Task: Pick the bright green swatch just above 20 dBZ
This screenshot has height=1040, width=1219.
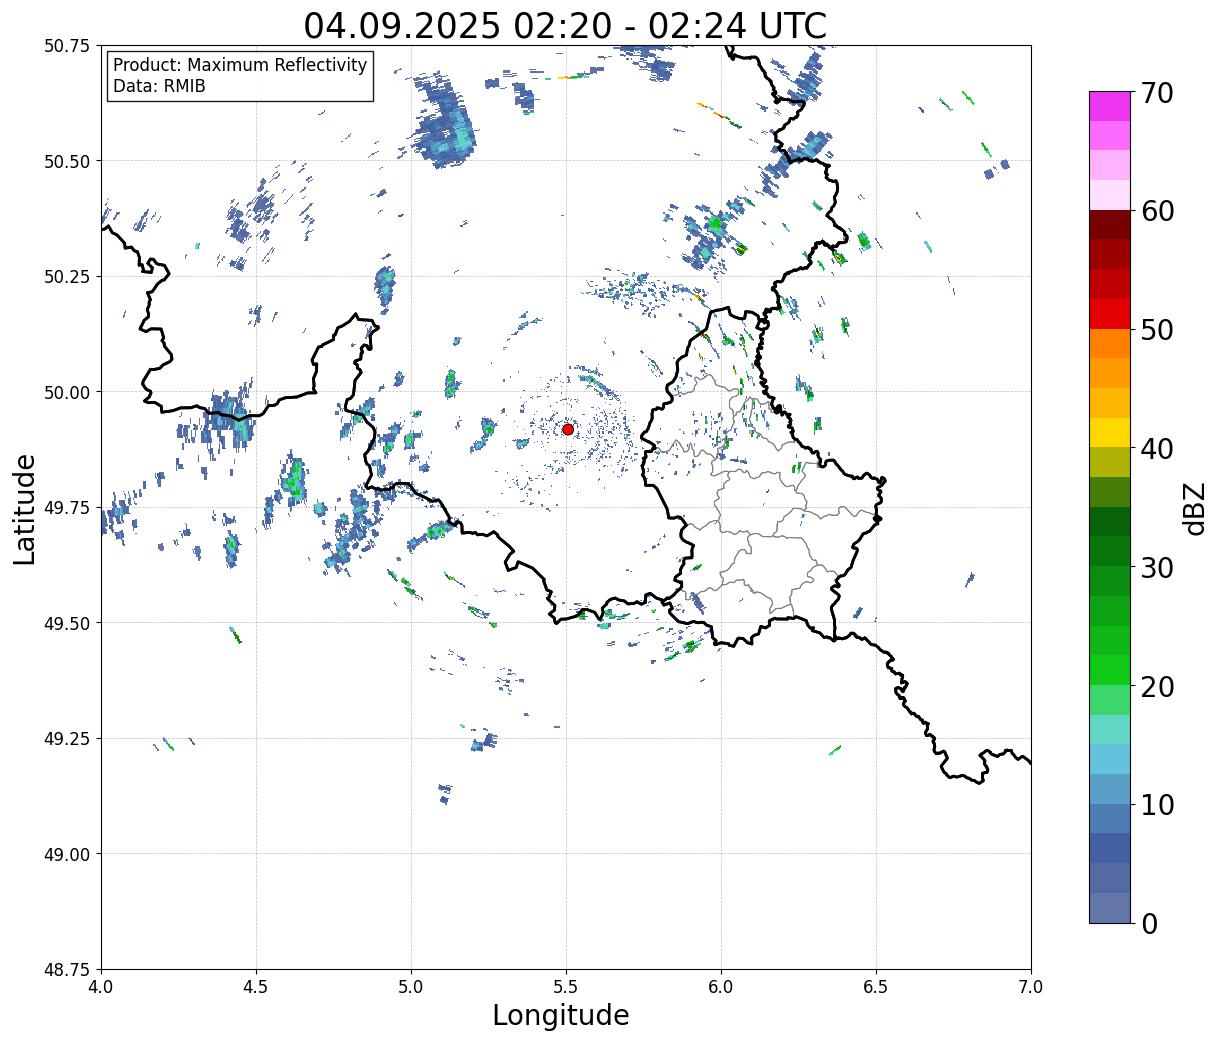Action: click(1110, 669)
